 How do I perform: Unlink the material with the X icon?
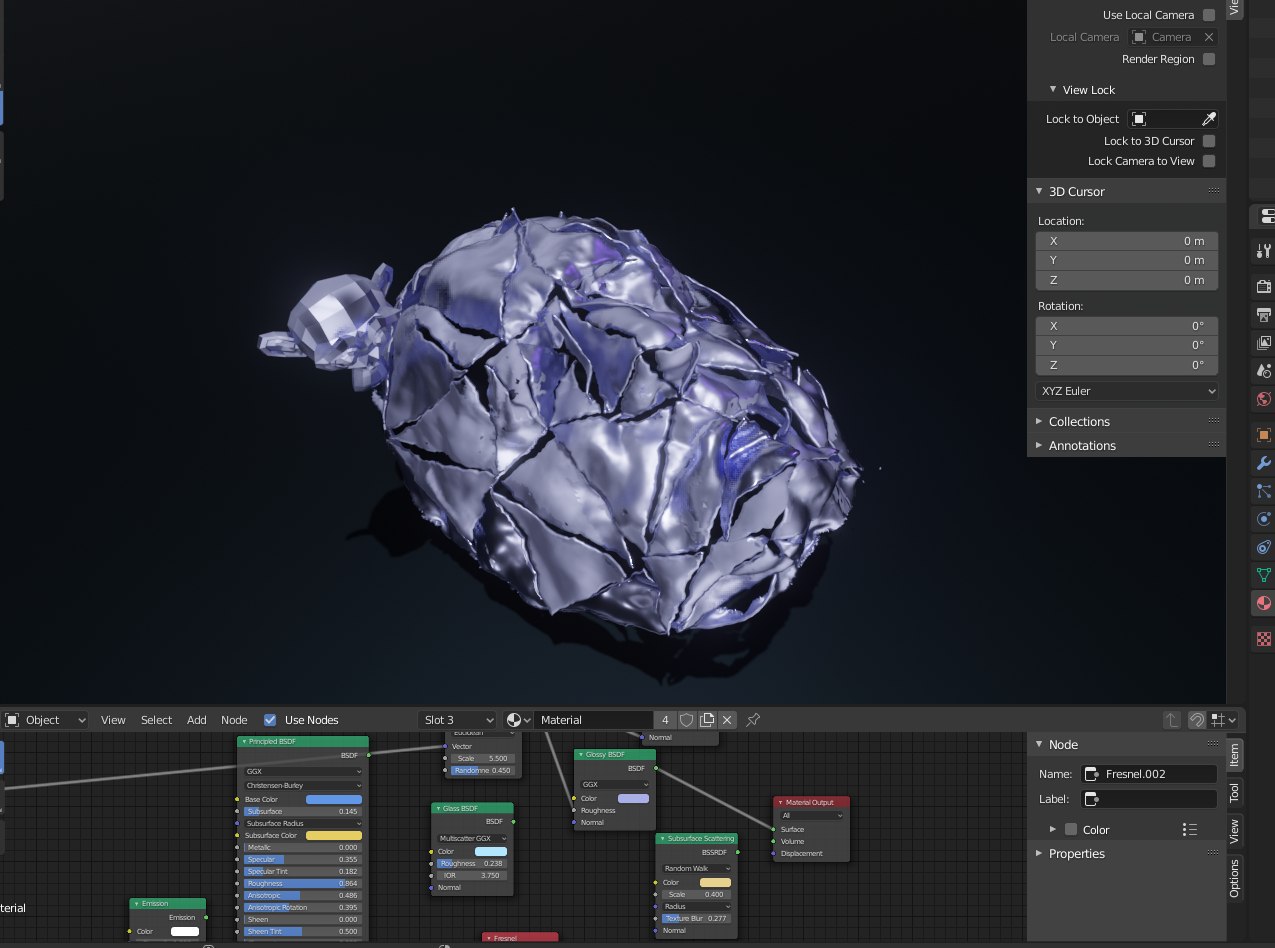tap(727, 720)
